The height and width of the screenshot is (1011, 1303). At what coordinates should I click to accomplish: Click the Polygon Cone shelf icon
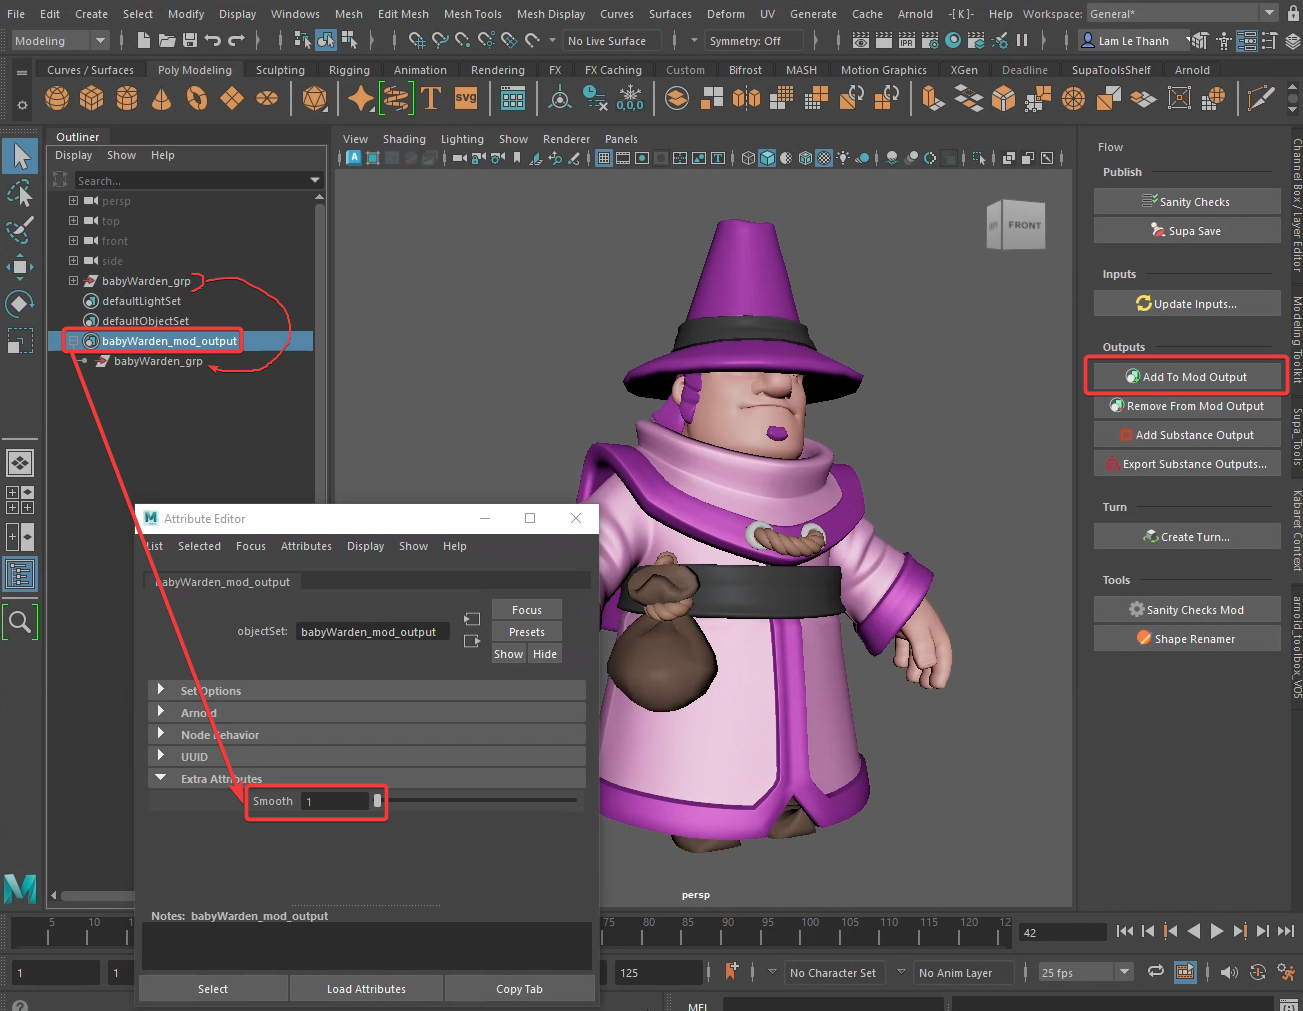pyautogui.click(x=161, y=98)
